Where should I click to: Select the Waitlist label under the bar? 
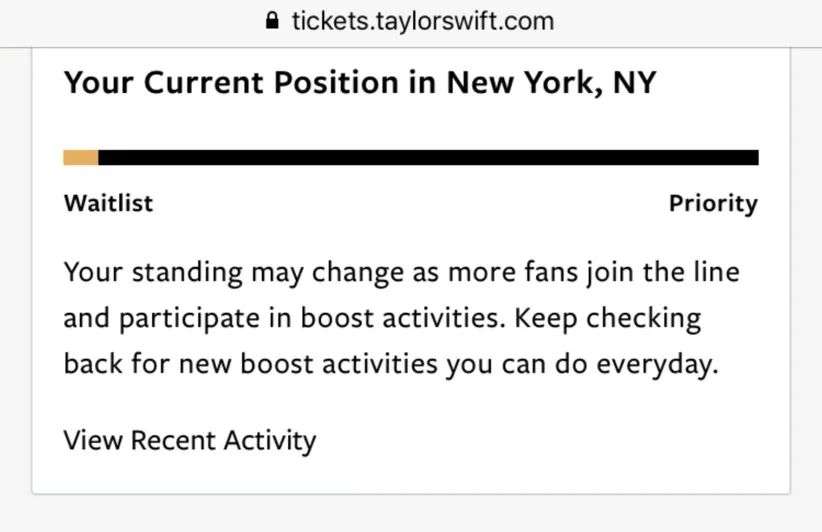[x=109, y=203]
